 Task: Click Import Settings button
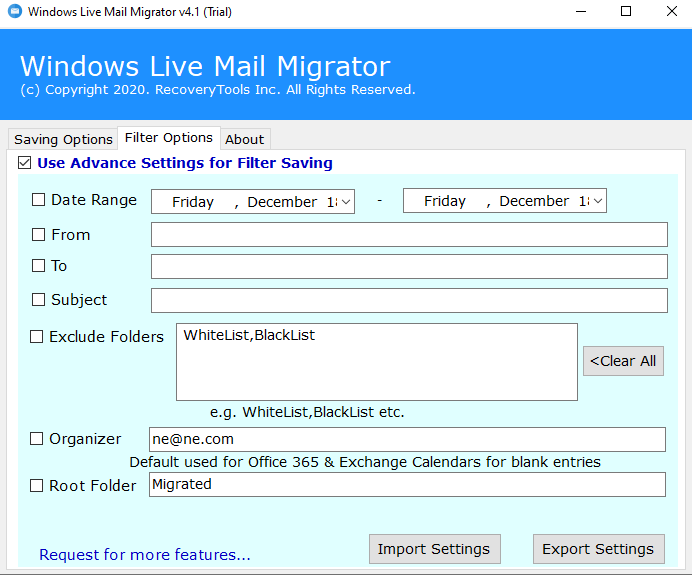pyautogui.click(x=435, y=549)
